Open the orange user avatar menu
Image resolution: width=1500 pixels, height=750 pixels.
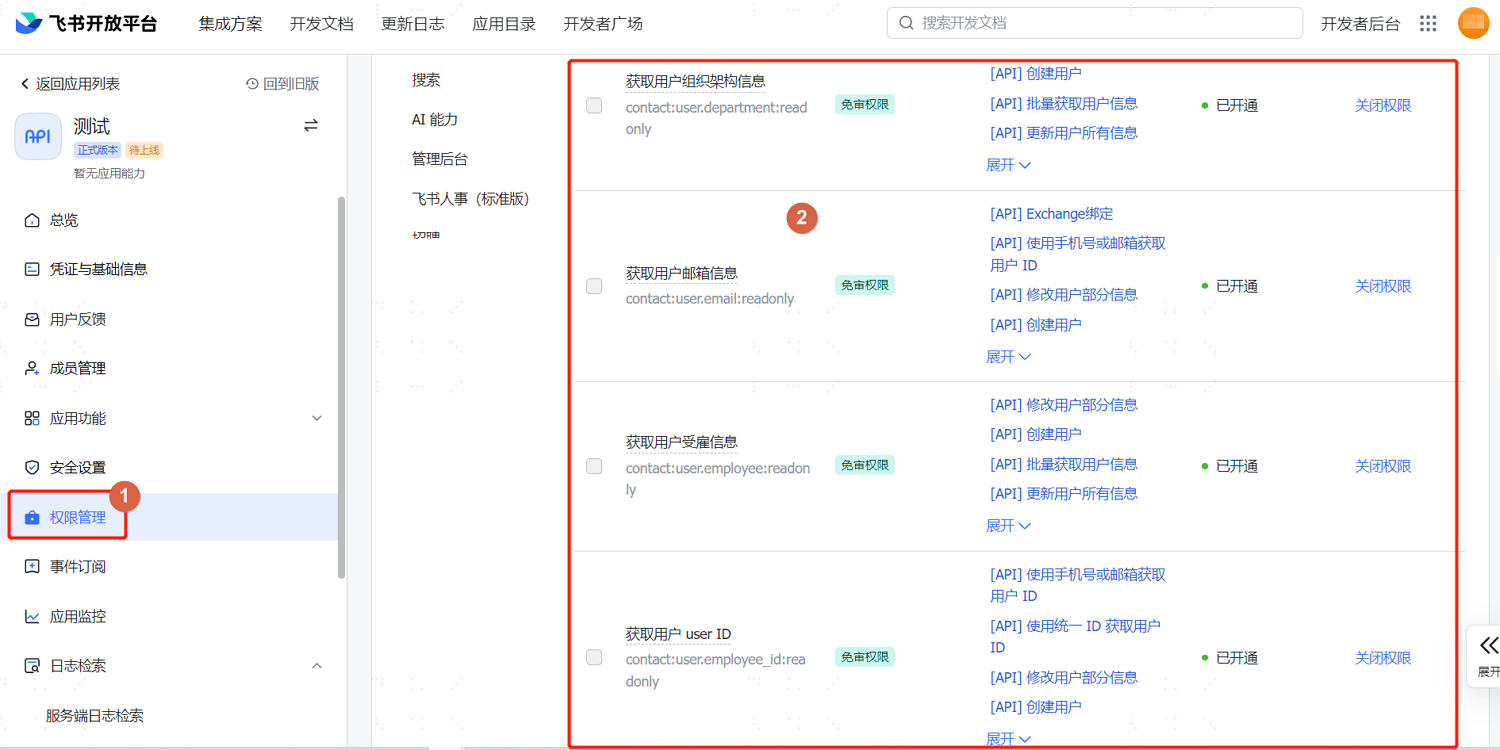(x=1474, y=23)
